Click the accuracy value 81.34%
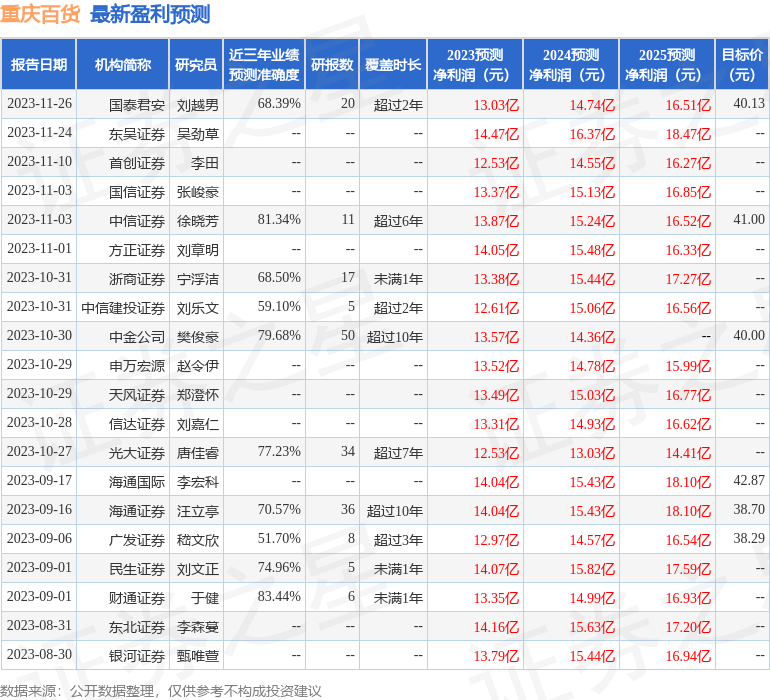This screenshot has width=770, height=700. 279,219
